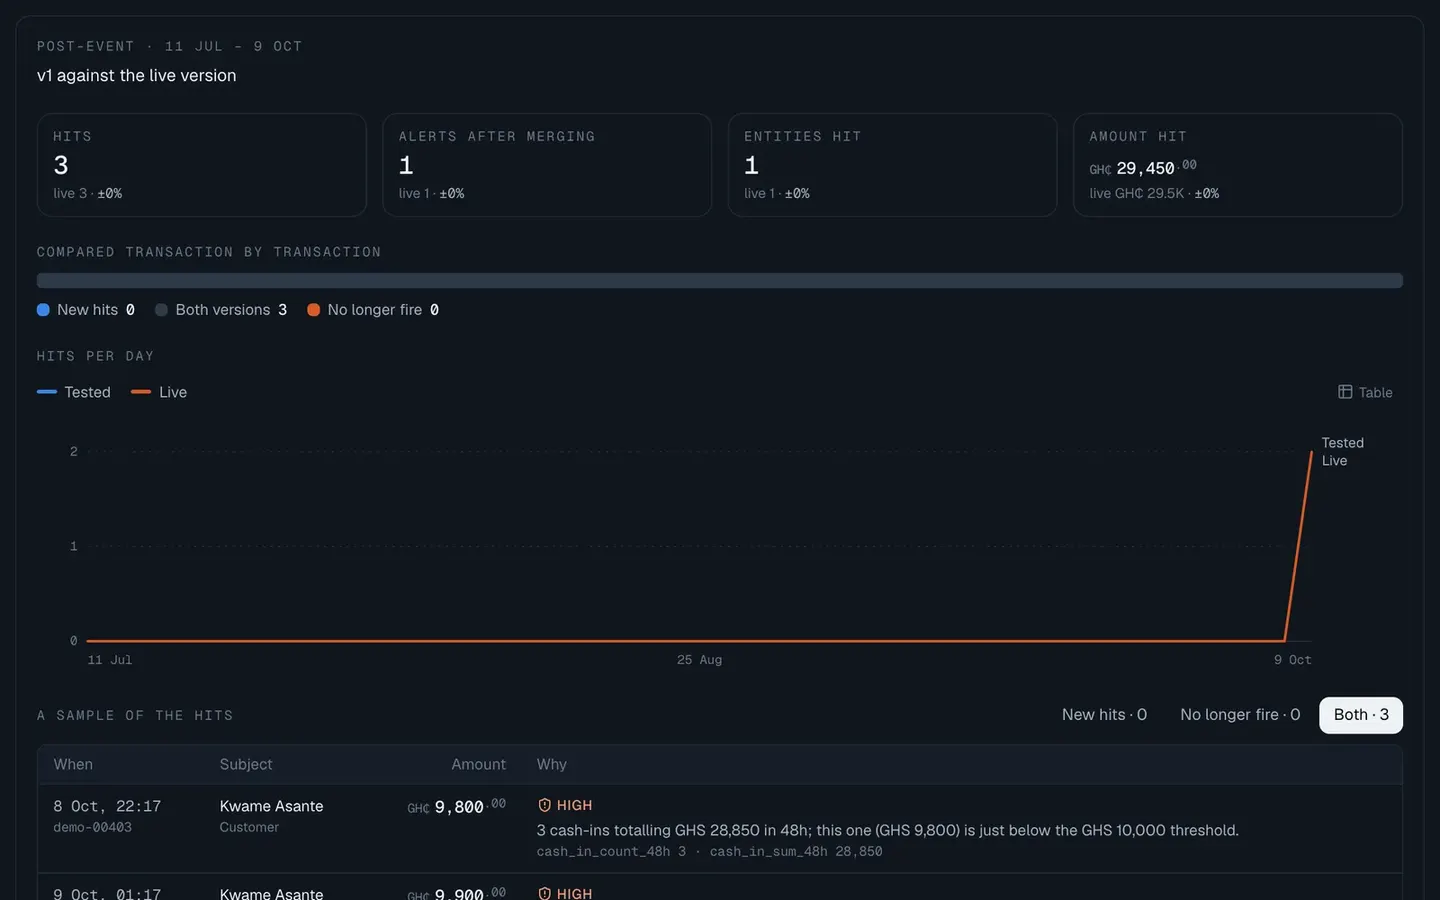Click the "live 3 · ±0%" line in the Hits card
Image resolution: width=1440 pixels, height=900 pixels.
(x=88, y=193)
